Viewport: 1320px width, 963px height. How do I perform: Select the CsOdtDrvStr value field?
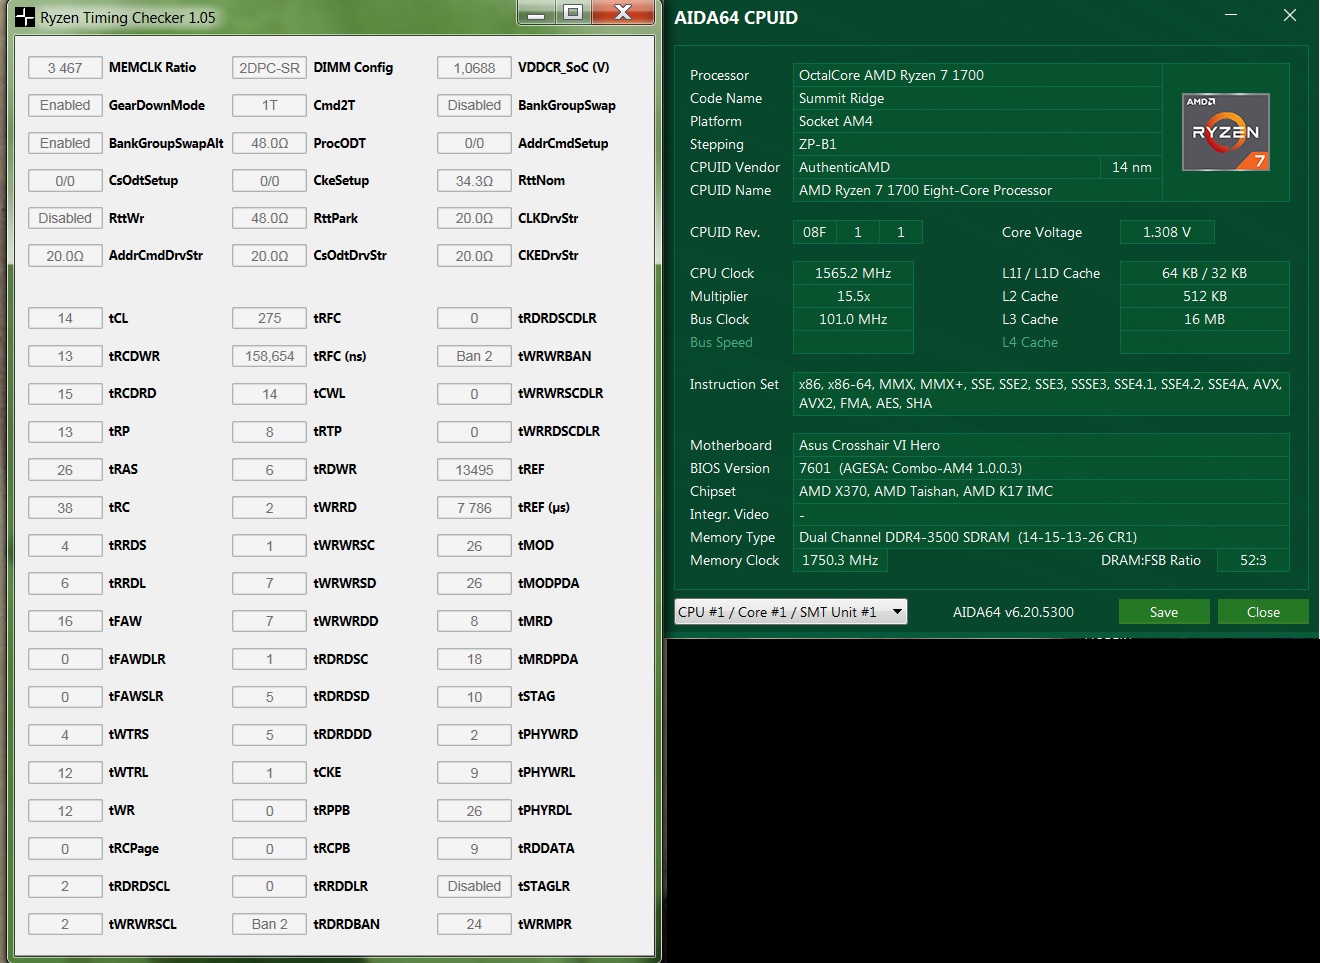coord(269,256)
